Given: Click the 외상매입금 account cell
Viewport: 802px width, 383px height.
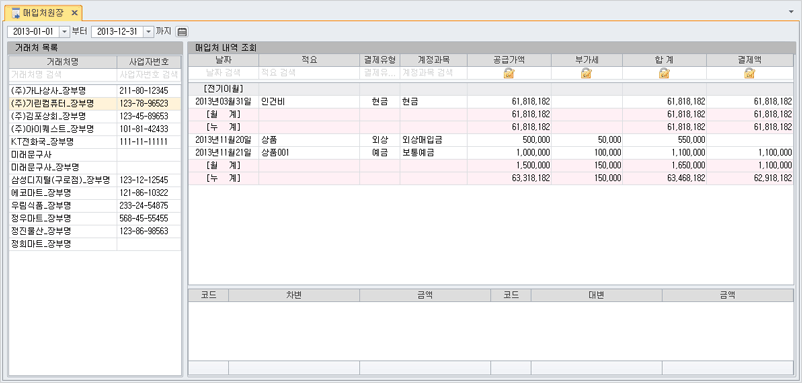Looking at the screenshot, I should (434, 140).
